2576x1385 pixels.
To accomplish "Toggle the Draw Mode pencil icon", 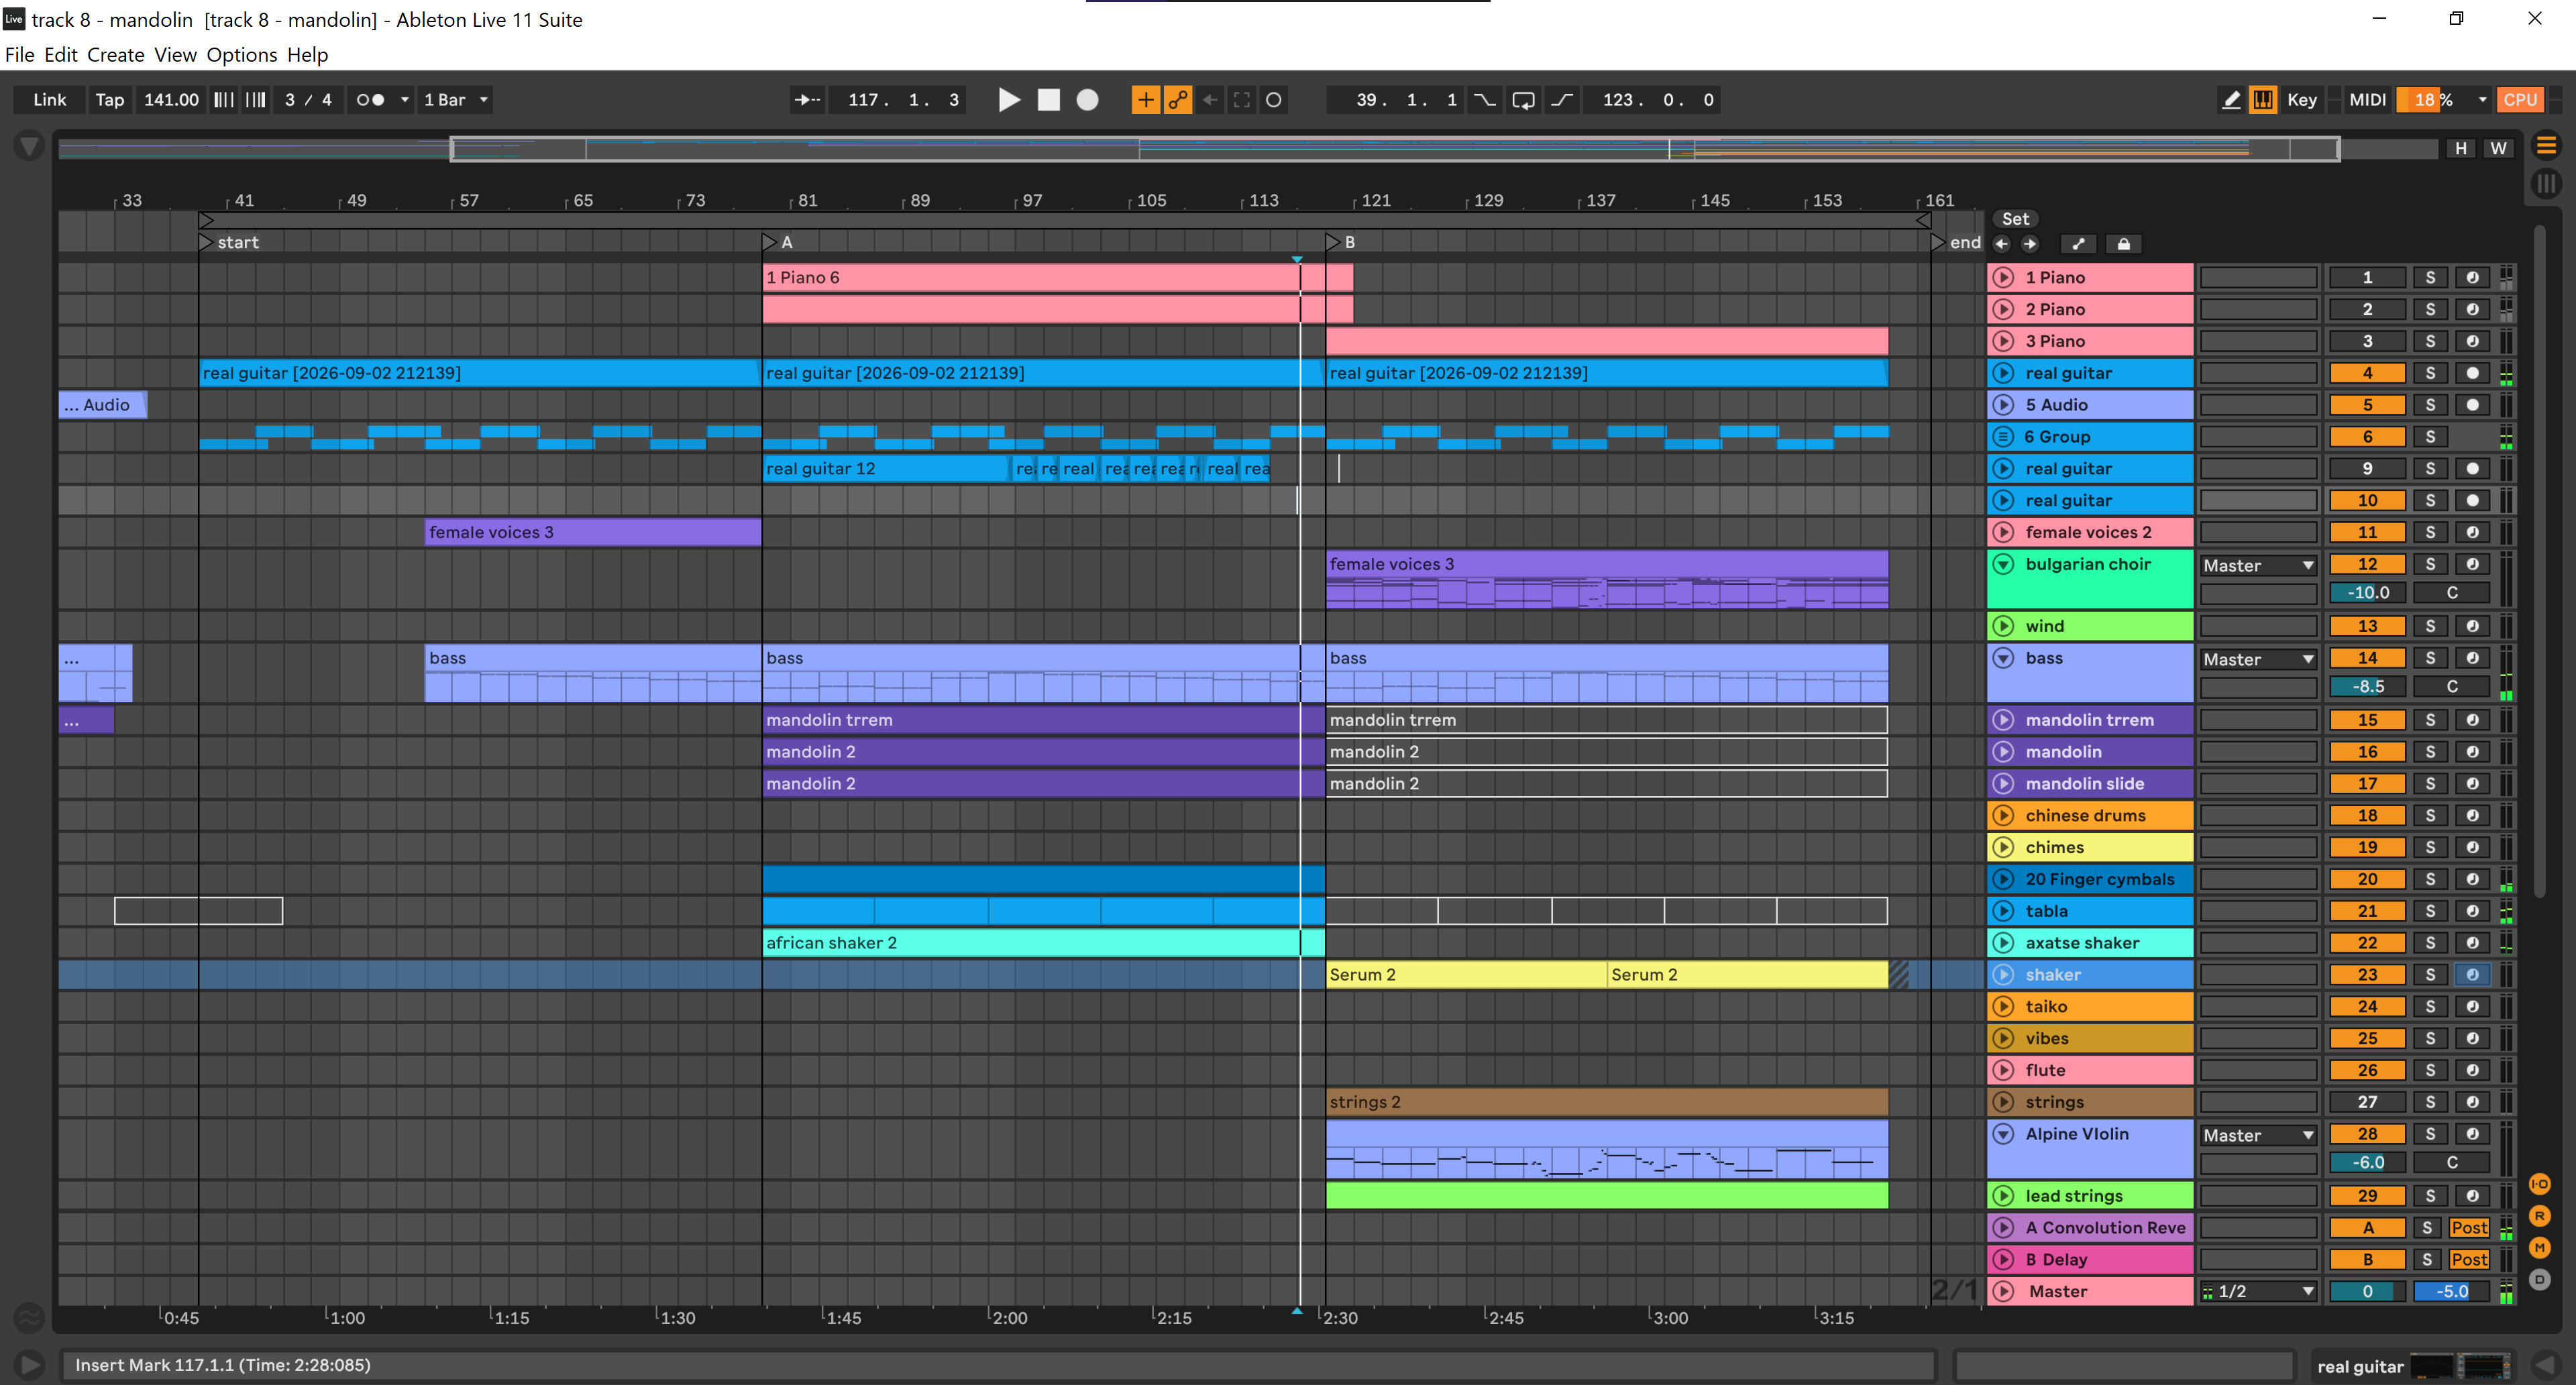I will point(2230,100).
